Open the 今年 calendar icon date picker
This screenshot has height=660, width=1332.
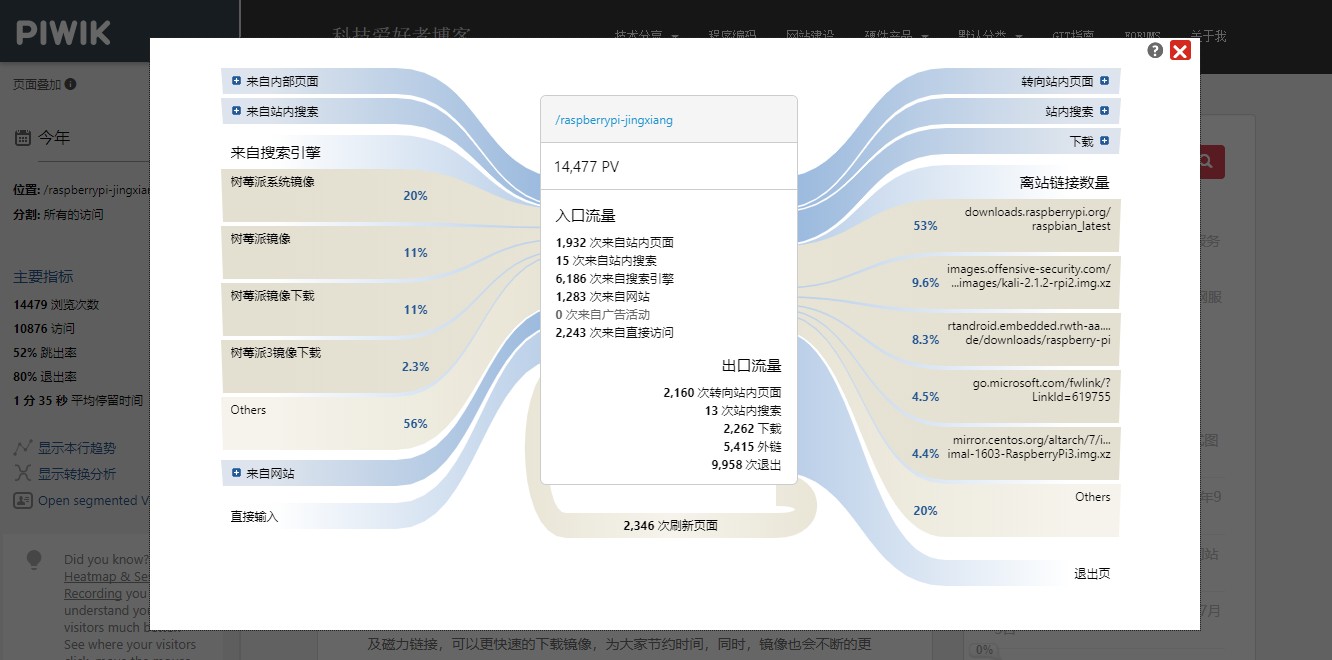[23, 138]
